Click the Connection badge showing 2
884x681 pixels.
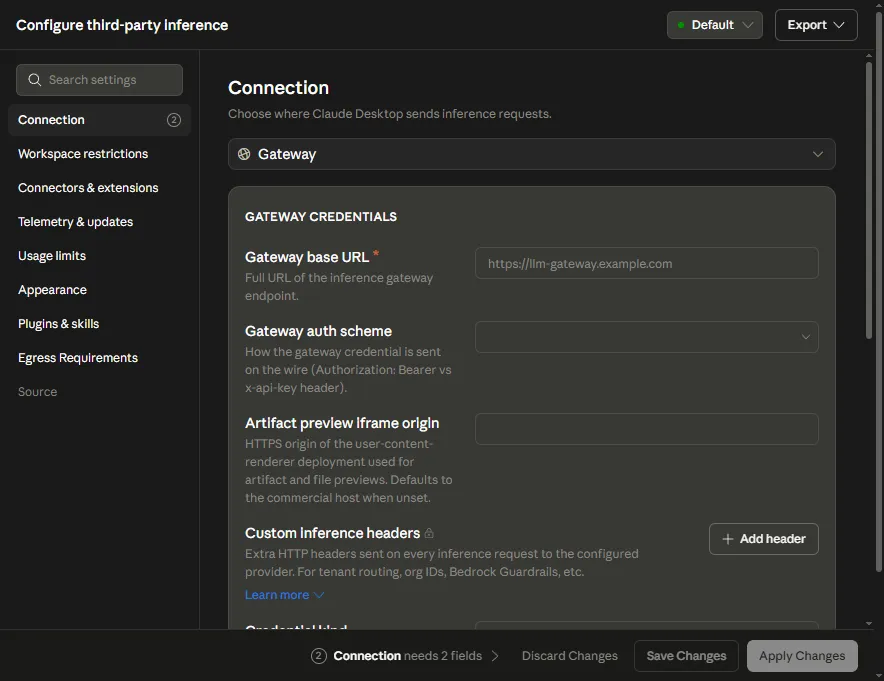point(174,120)
